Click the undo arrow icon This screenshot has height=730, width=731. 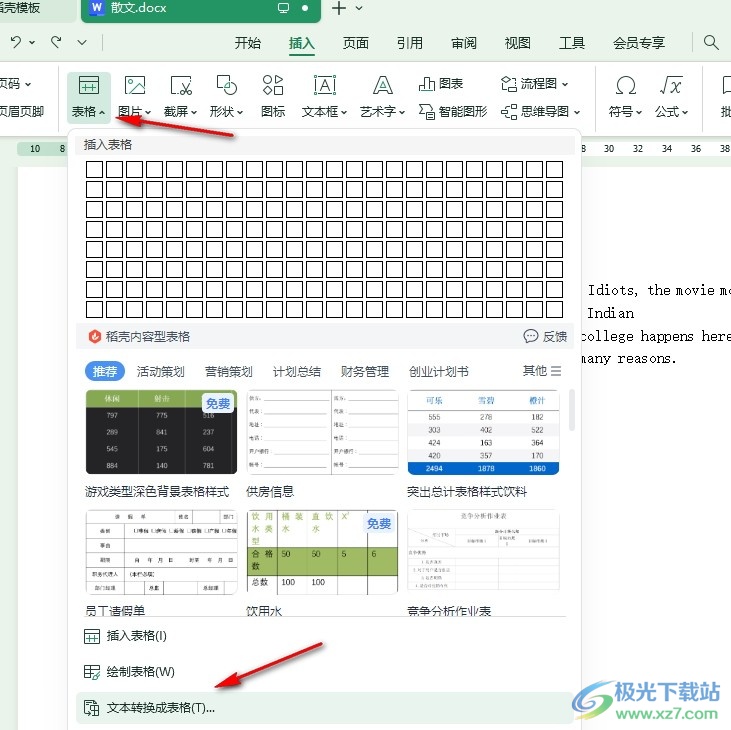[16, 42]
